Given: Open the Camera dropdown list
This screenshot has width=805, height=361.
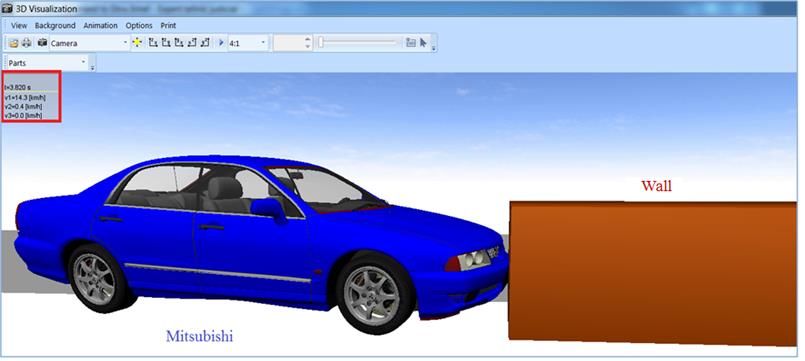Looking at the screenshot, I should (x=89, y=43).
